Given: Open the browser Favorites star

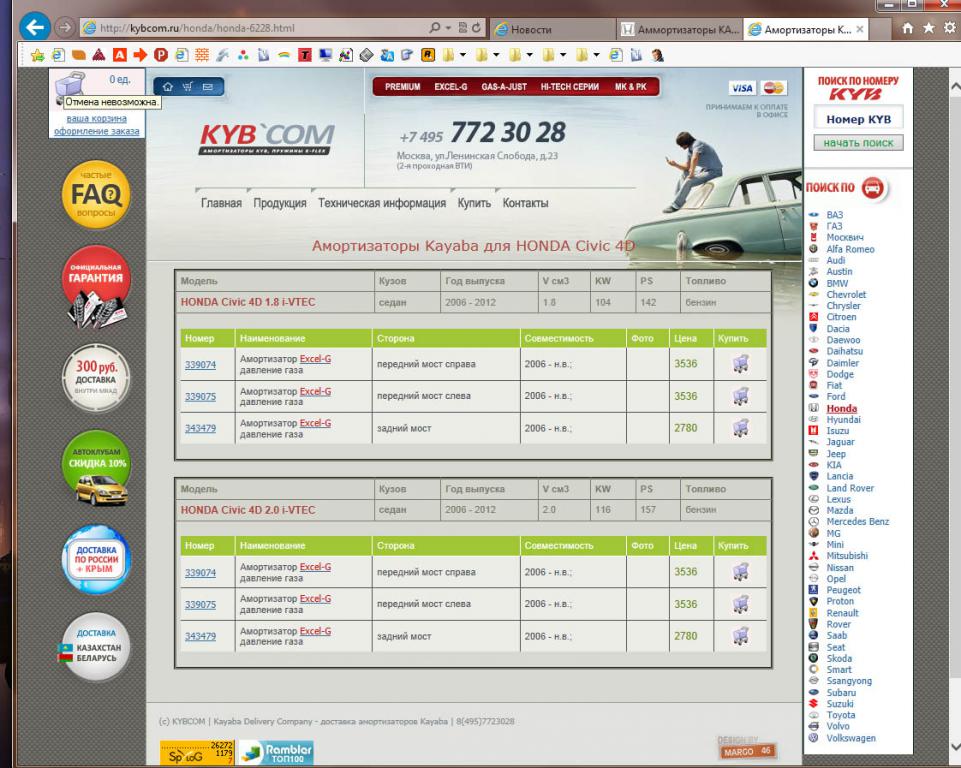Looking at the screenshot, I should pyautogui.click(x=929, y=28).
